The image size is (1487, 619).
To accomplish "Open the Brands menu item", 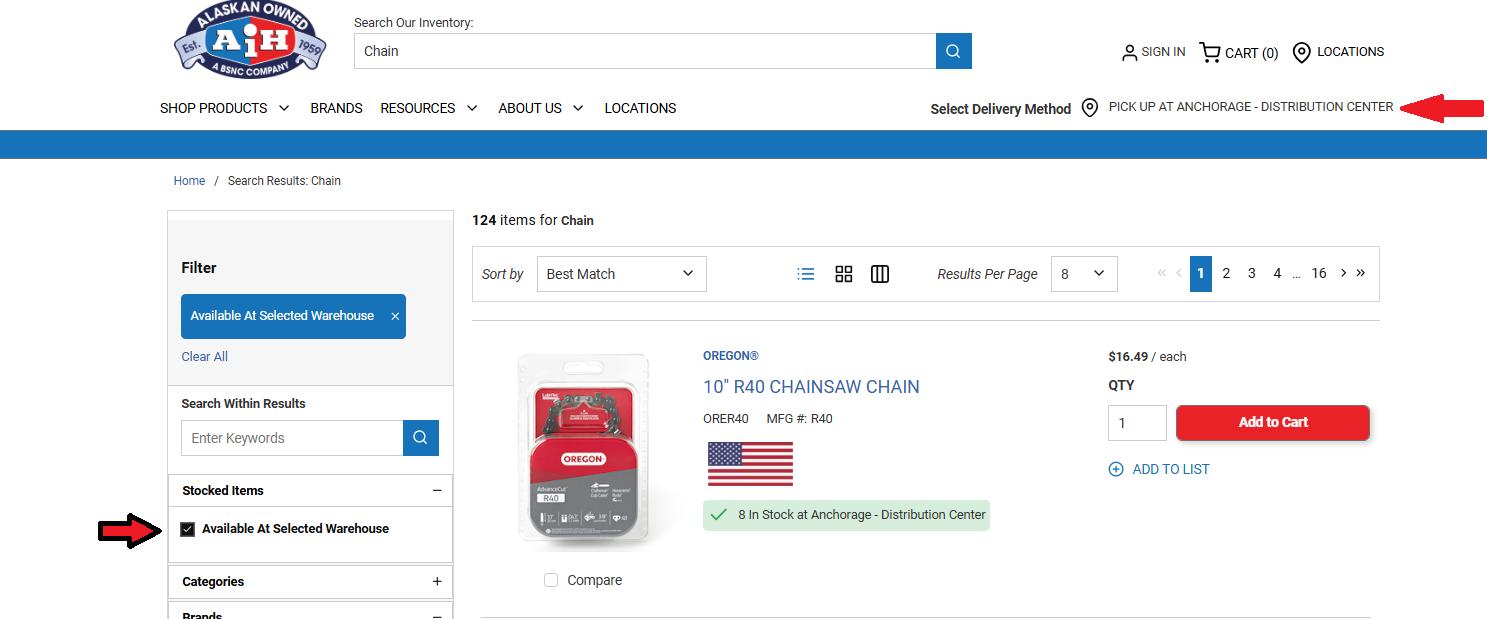I will (x=336, y=108).
